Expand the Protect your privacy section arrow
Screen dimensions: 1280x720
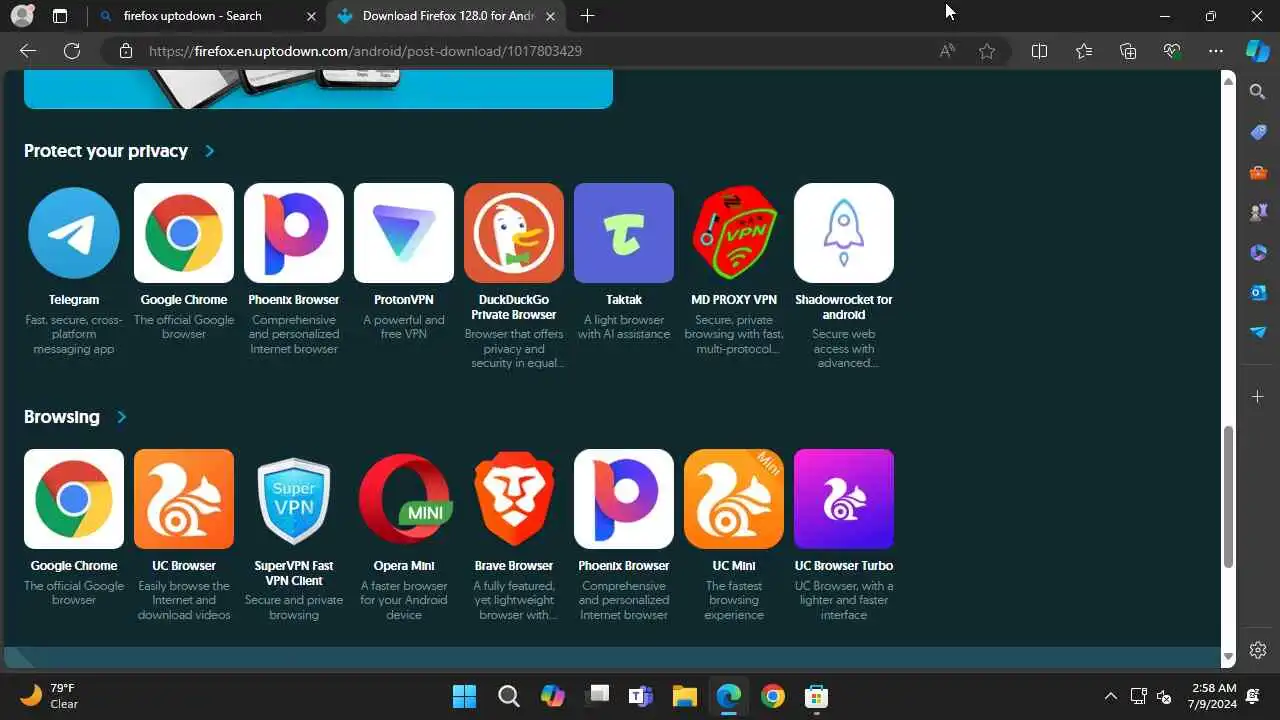[x=209, y=151]
